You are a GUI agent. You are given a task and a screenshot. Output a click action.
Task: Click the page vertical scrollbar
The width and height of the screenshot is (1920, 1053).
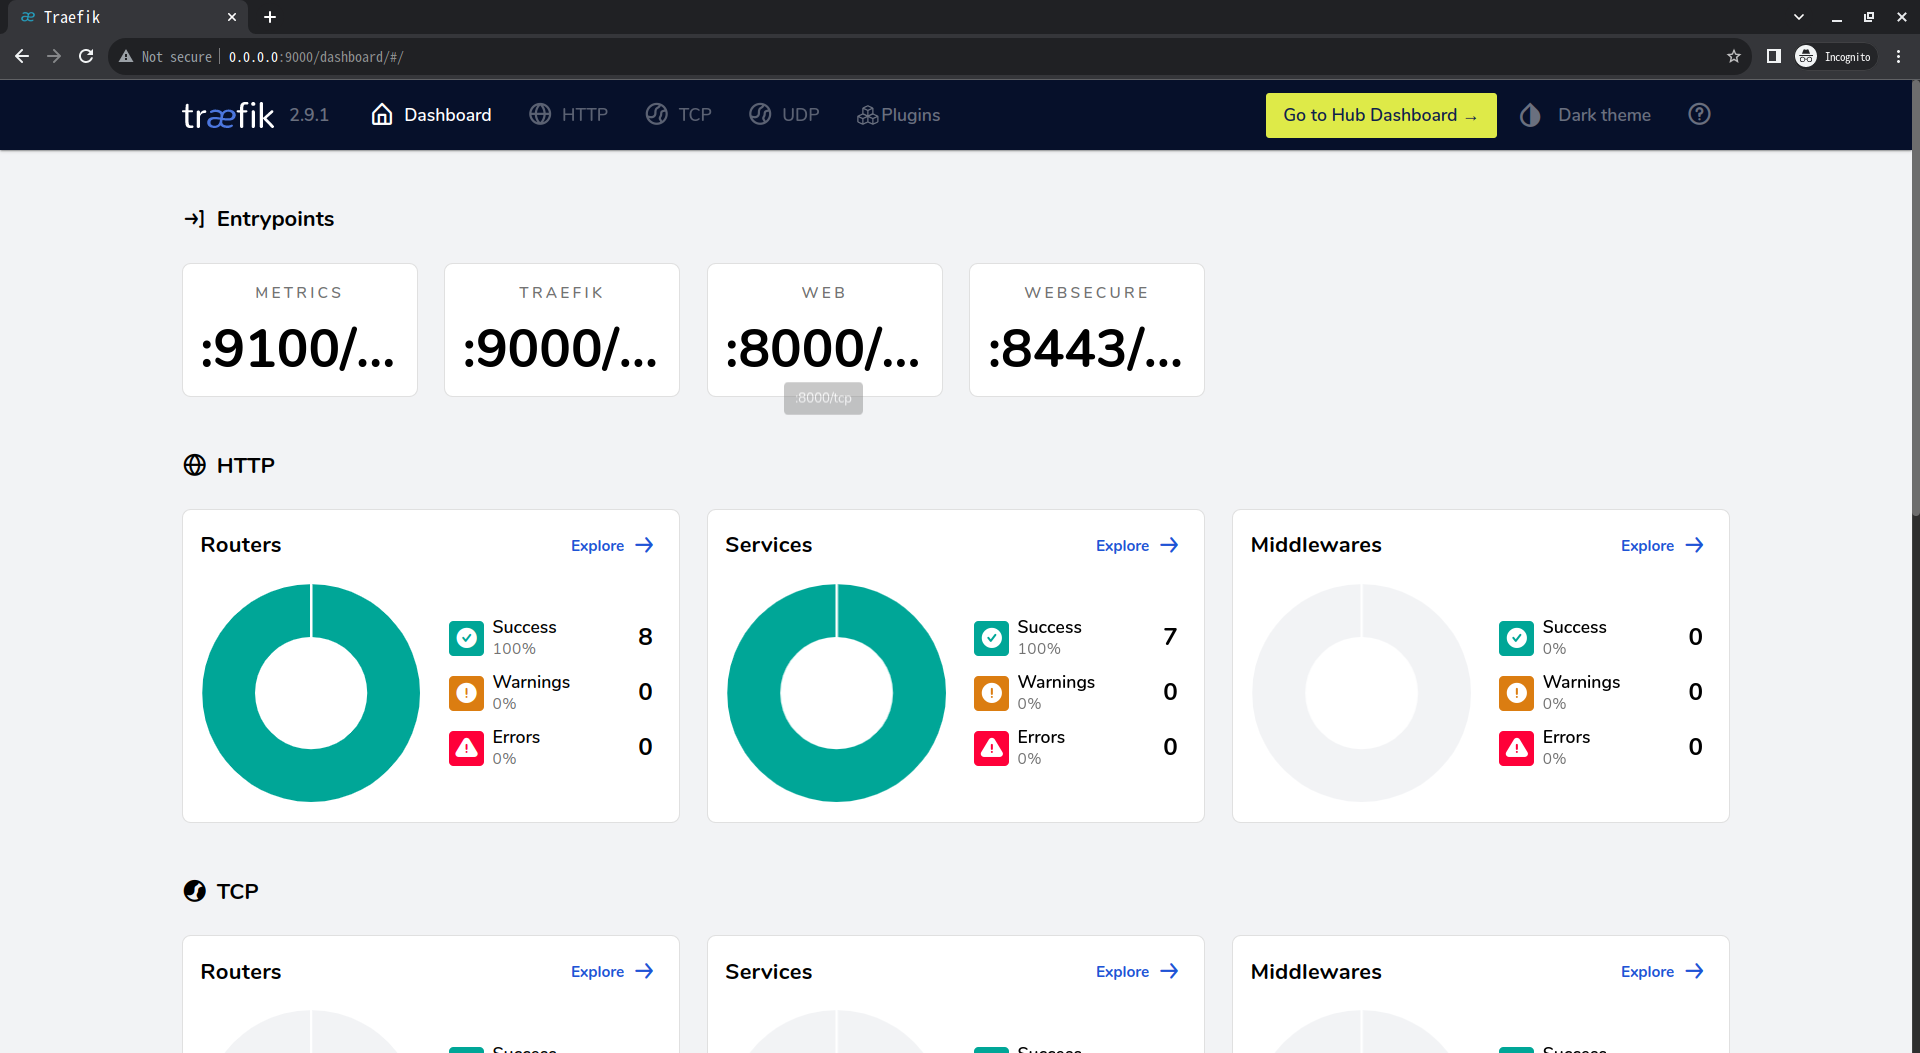tap(1915, 300)
